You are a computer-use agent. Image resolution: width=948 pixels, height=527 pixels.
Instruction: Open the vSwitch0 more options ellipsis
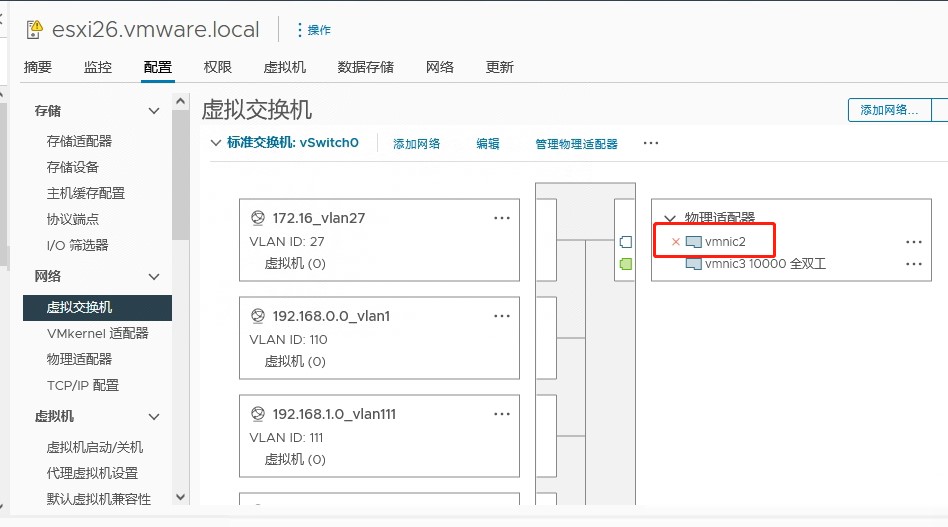pos(651,143)
